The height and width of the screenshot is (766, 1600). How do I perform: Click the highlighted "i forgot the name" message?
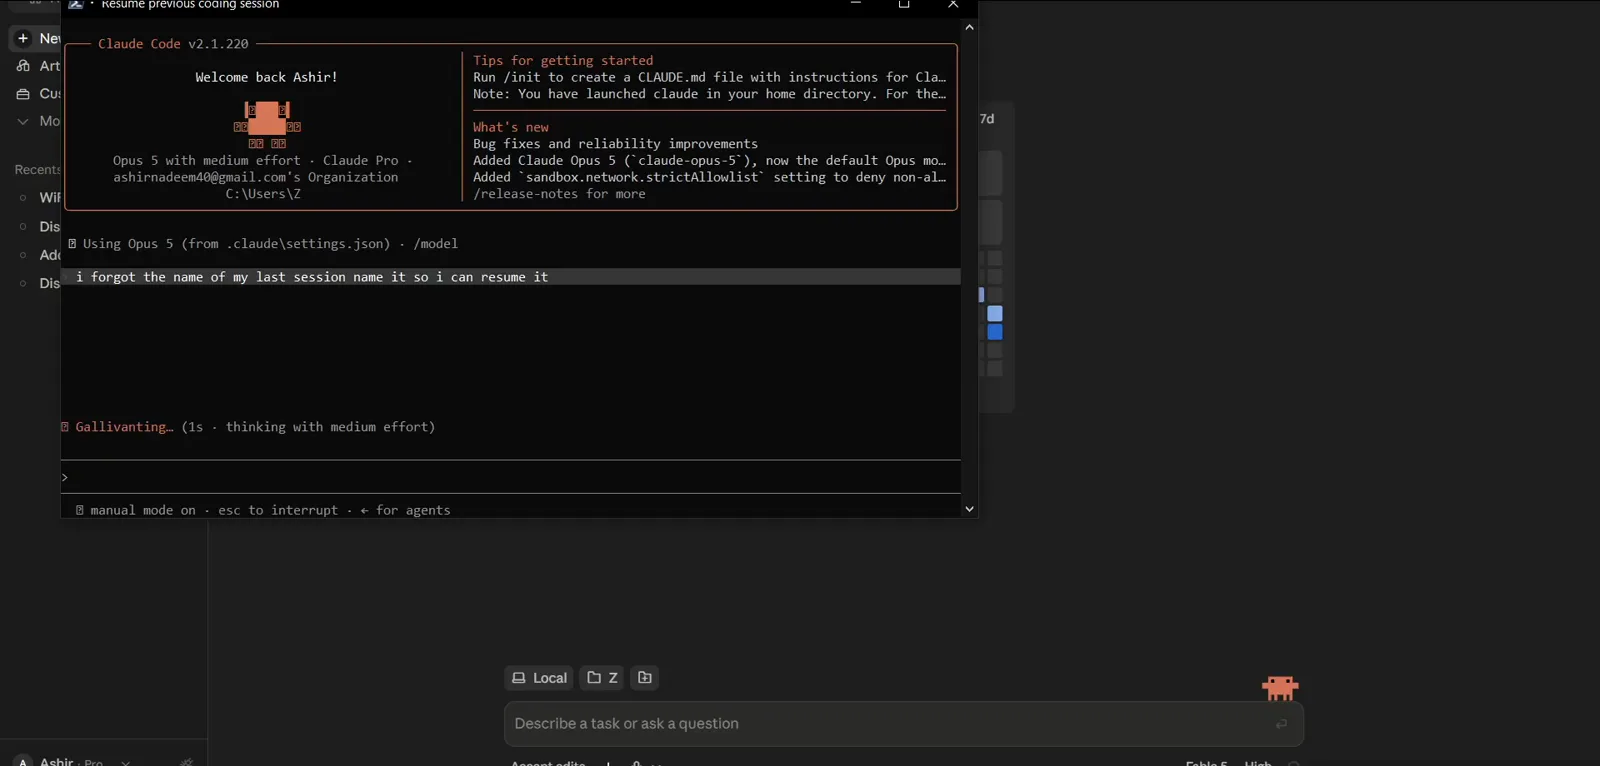511,277
